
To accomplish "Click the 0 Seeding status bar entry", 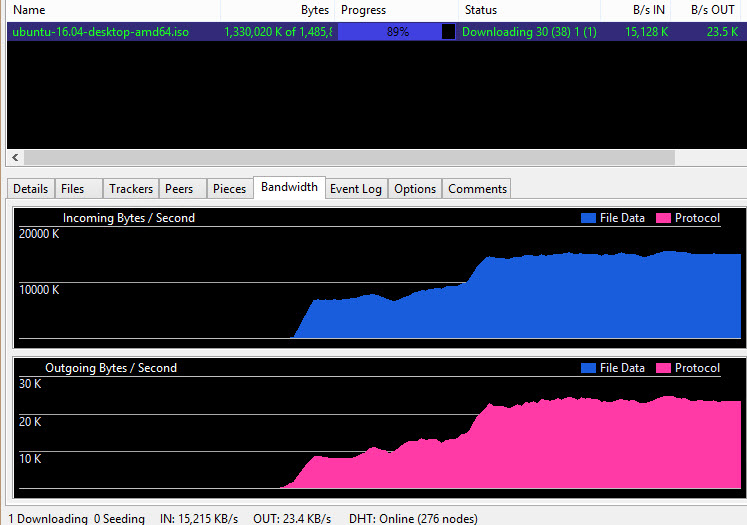I will pyautogui.click(x=119, y=518).
